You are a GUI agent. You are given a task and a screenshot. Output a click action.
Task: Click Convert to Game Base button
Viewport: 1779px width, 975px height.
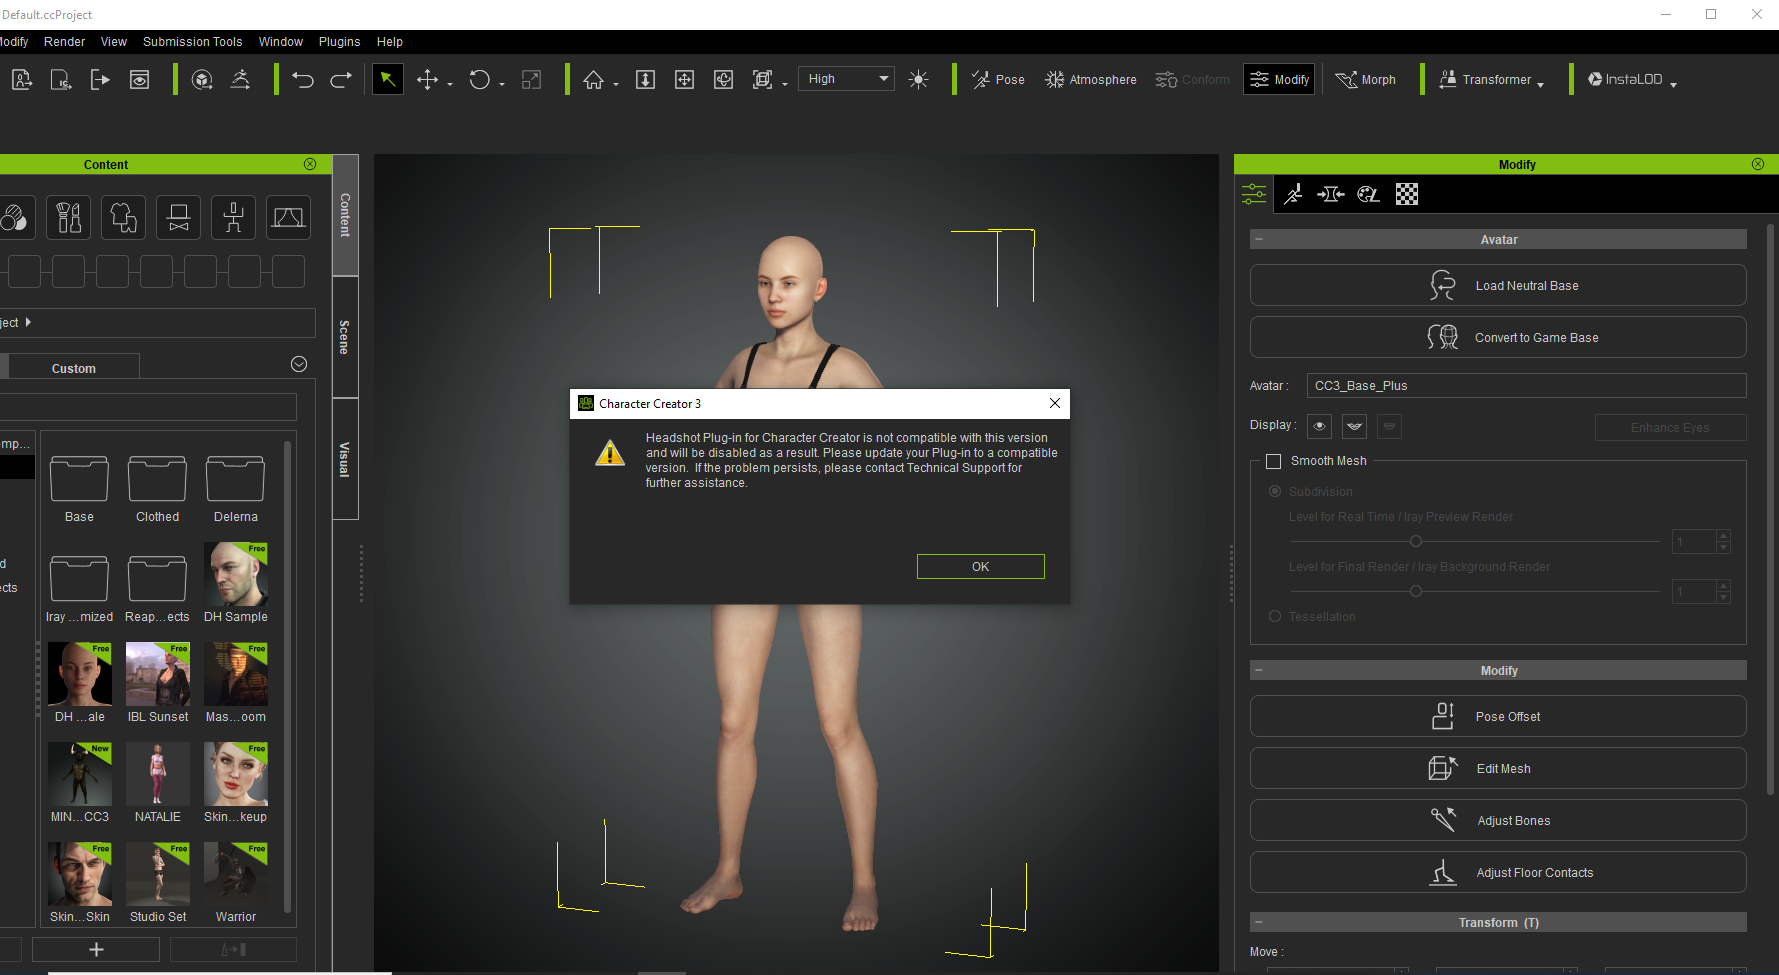tap(1497, 337)
